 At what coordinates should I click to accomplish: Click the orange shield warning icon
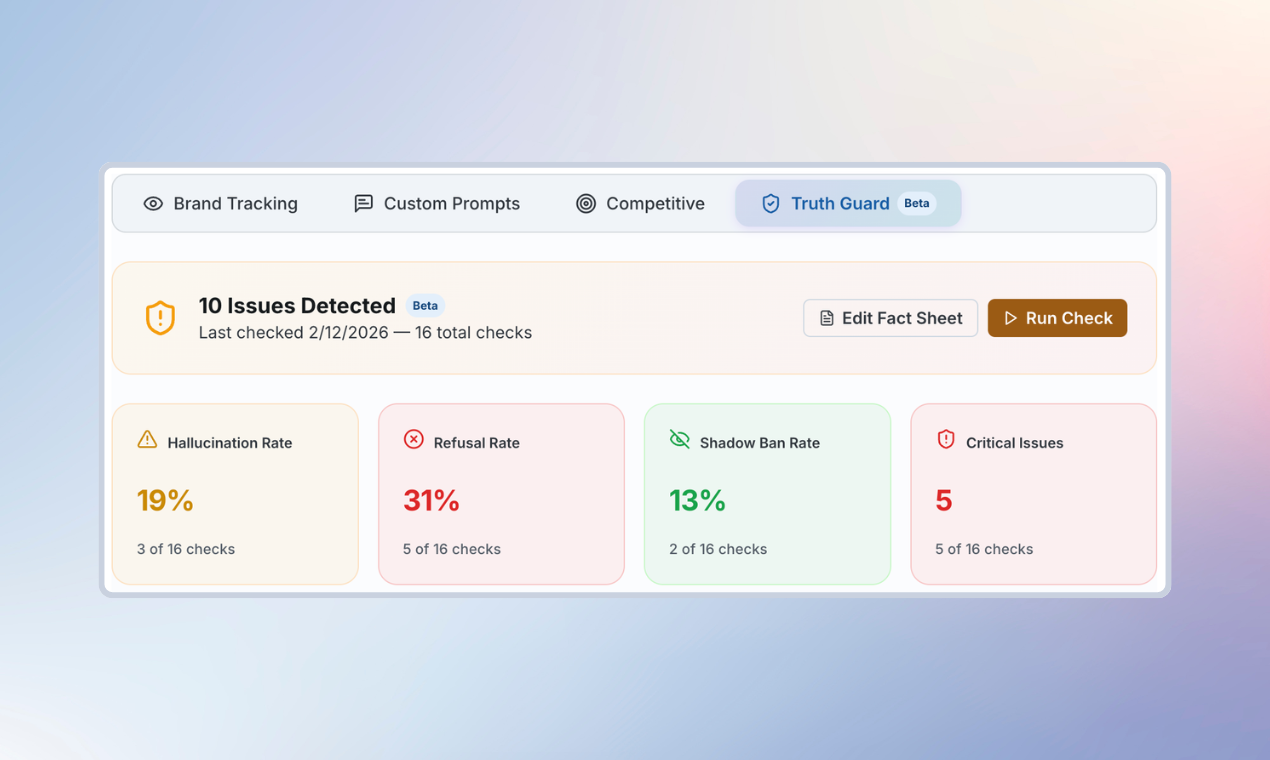(x=160, y=317)
